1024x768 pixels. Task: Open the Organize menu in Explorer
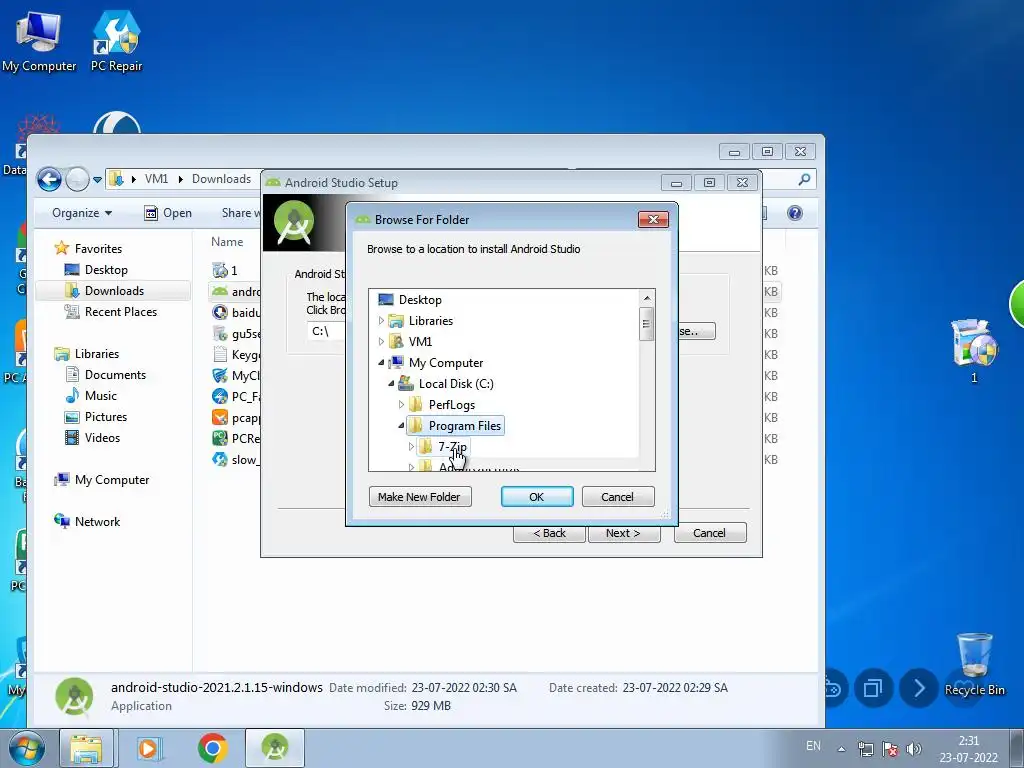coord(82,213)
